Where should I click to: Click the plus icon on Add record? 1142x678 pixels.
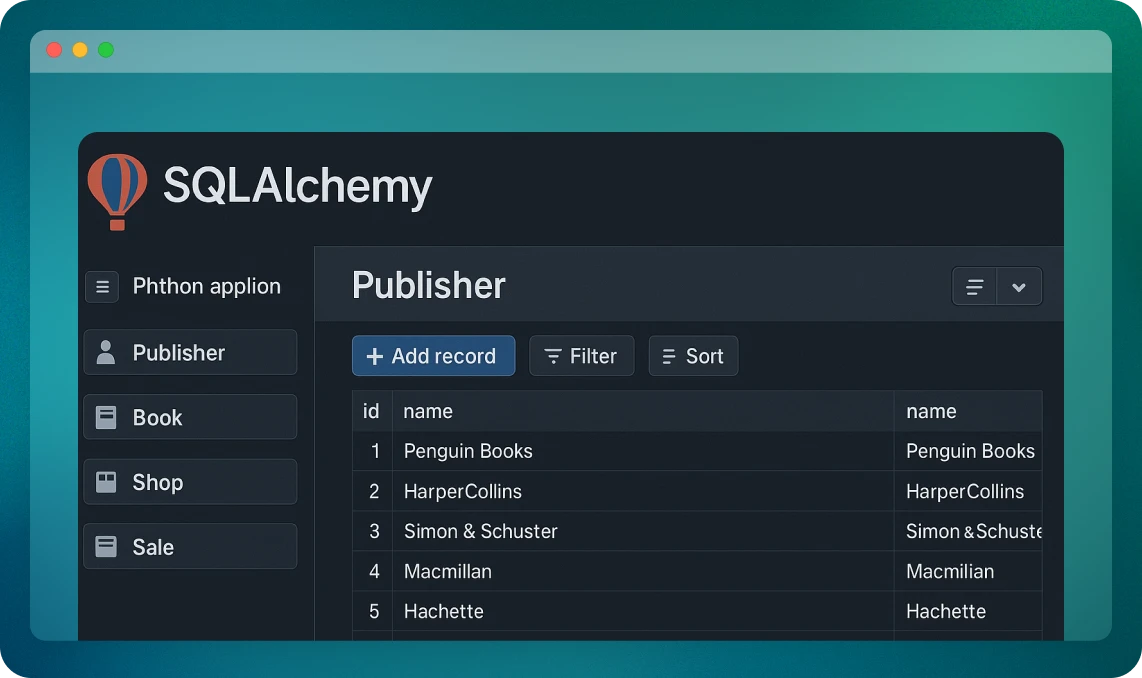[375, 357]
